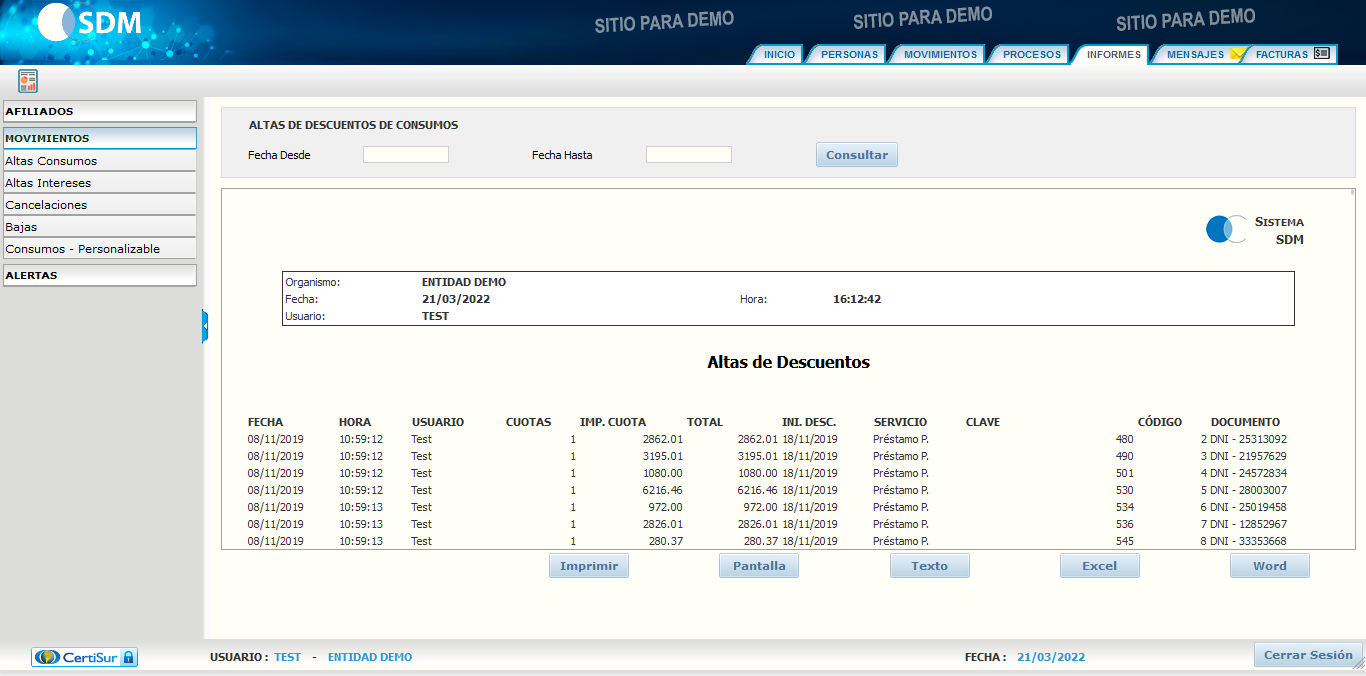Open the MENSAJES tab
The image size is (1366, 676).
click(x=1195, y=55)
